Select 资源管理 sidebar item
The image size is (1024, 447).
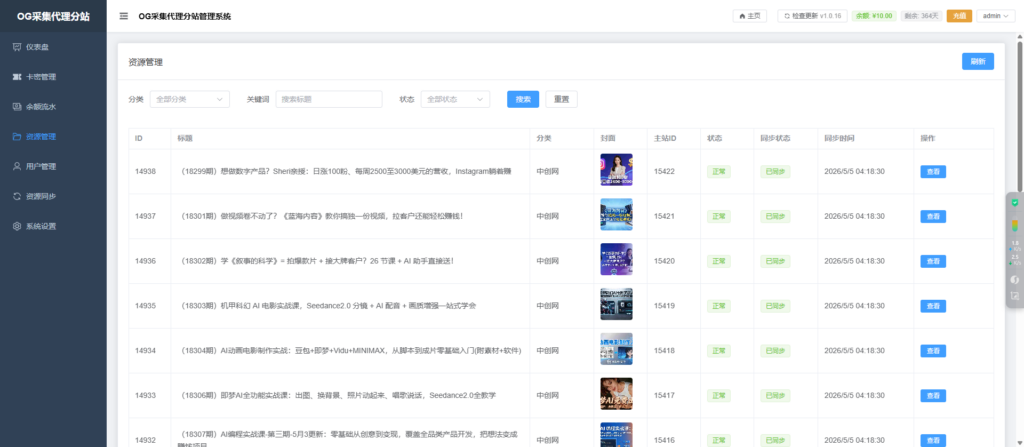pyautogui.click(x=53, y=137)
